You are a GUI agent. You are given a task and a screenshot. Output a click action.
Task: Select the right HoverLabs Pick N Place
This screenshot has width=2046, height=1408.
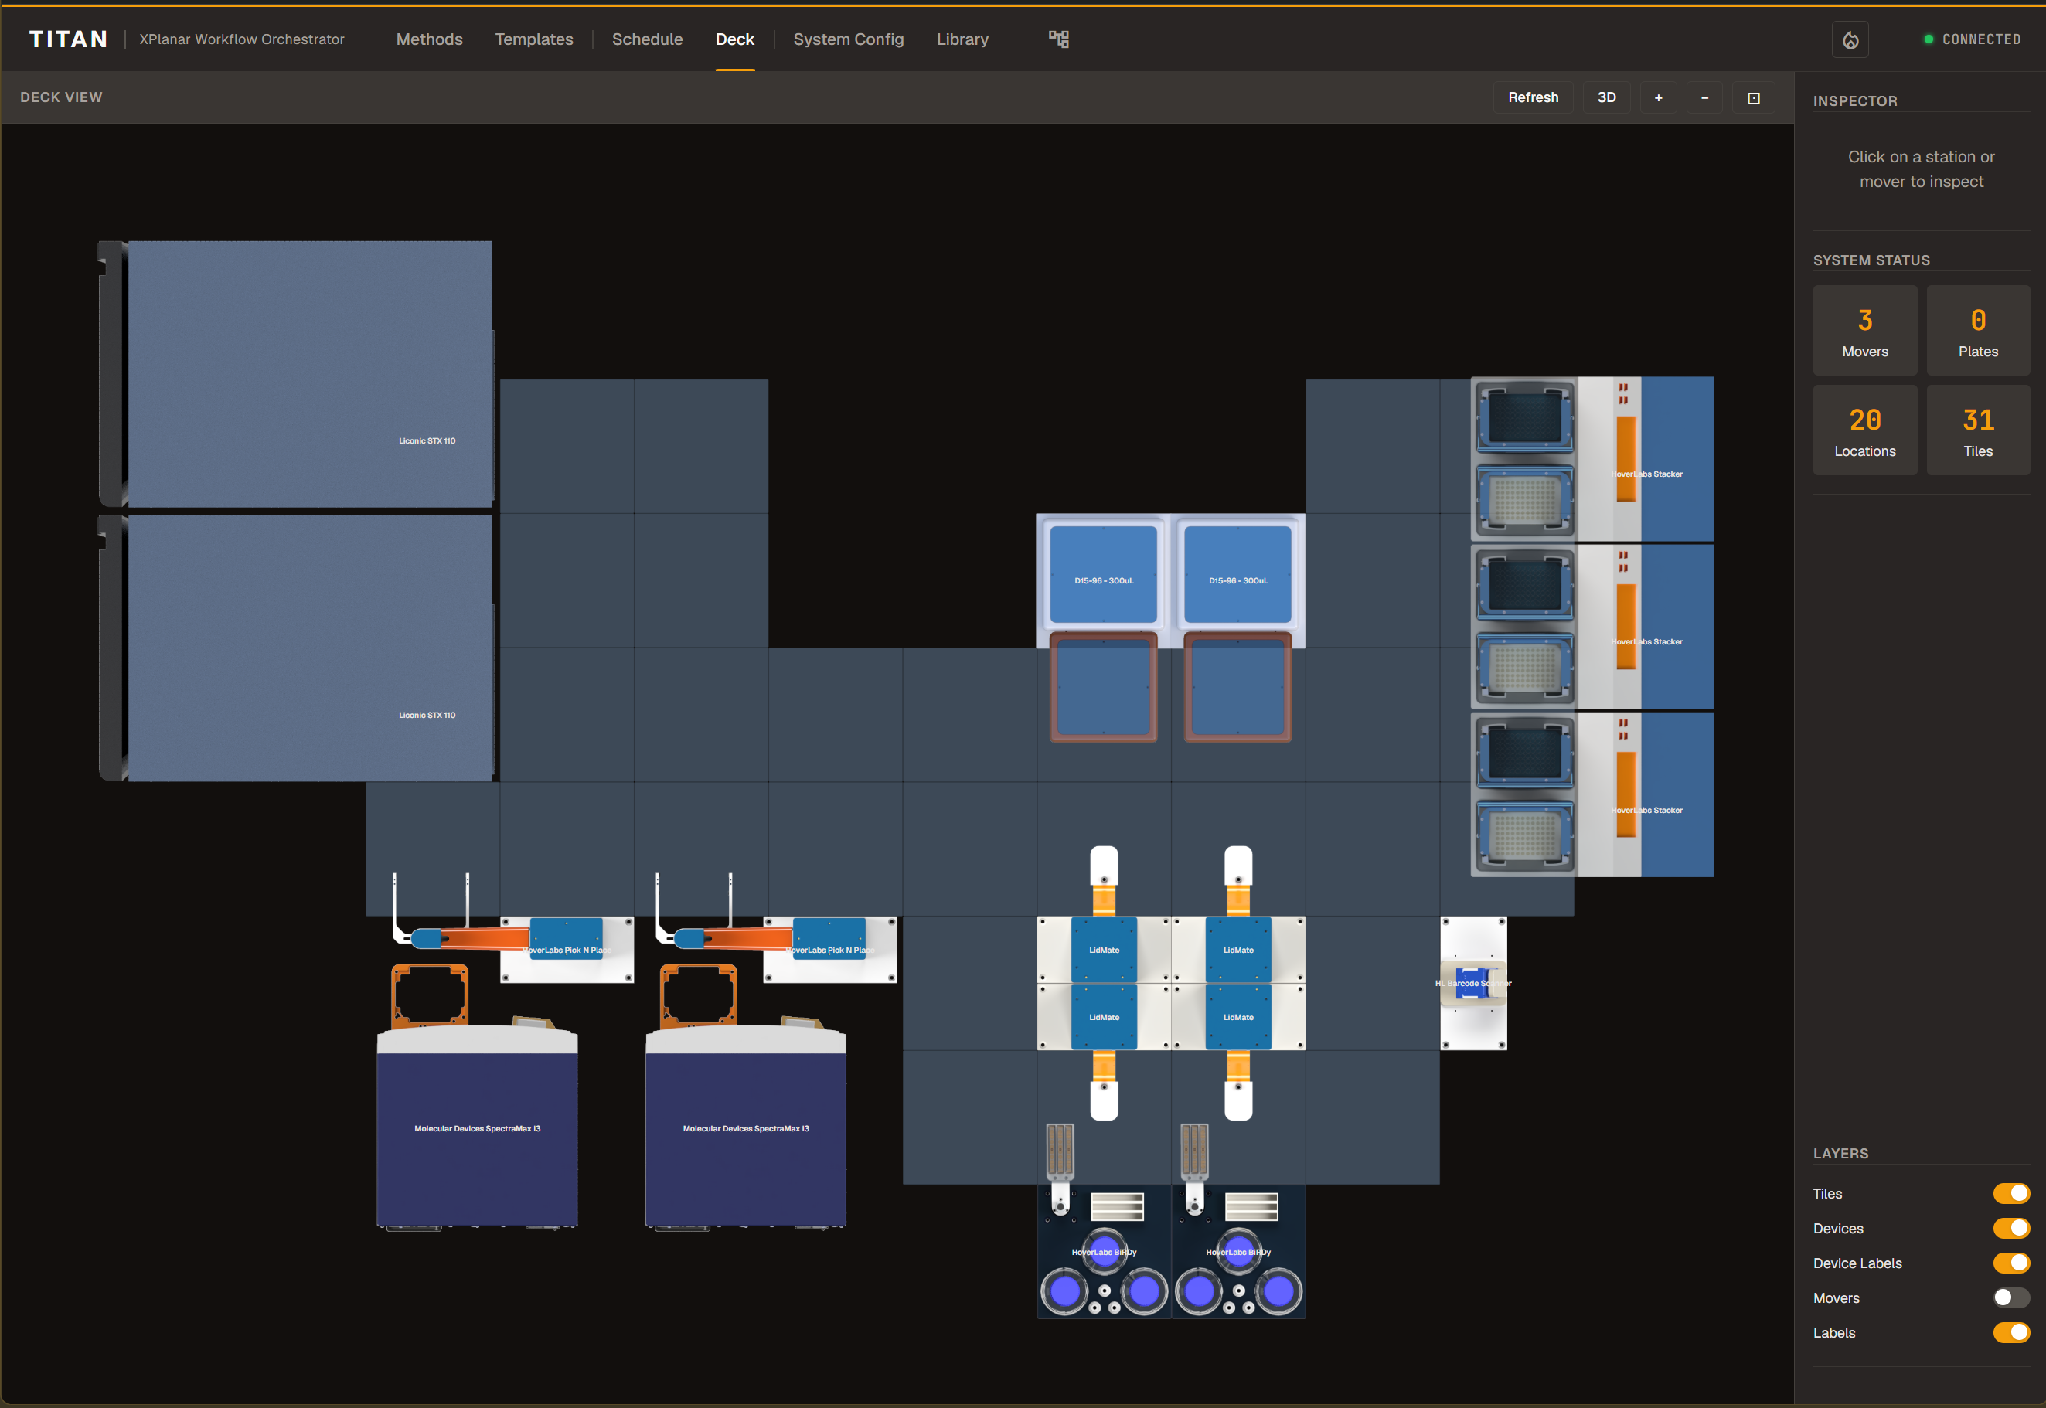[829, 950]
